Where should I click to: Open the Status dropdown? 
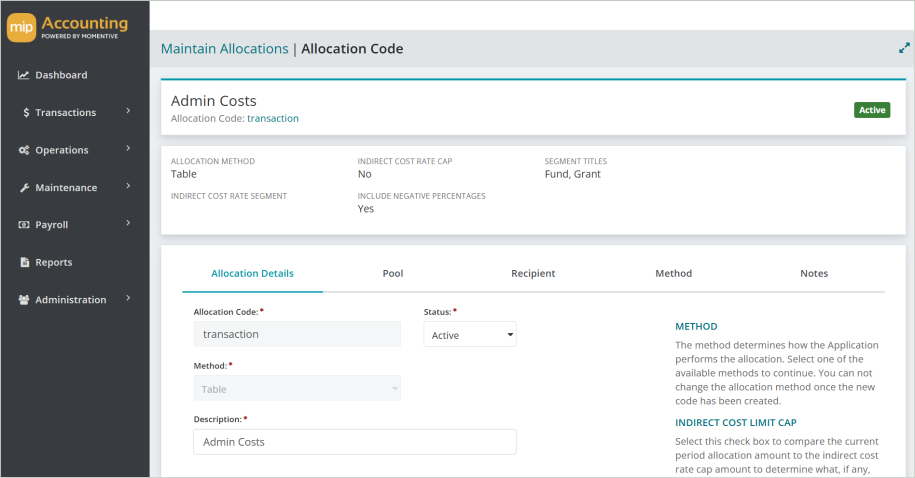click(470, 335)
